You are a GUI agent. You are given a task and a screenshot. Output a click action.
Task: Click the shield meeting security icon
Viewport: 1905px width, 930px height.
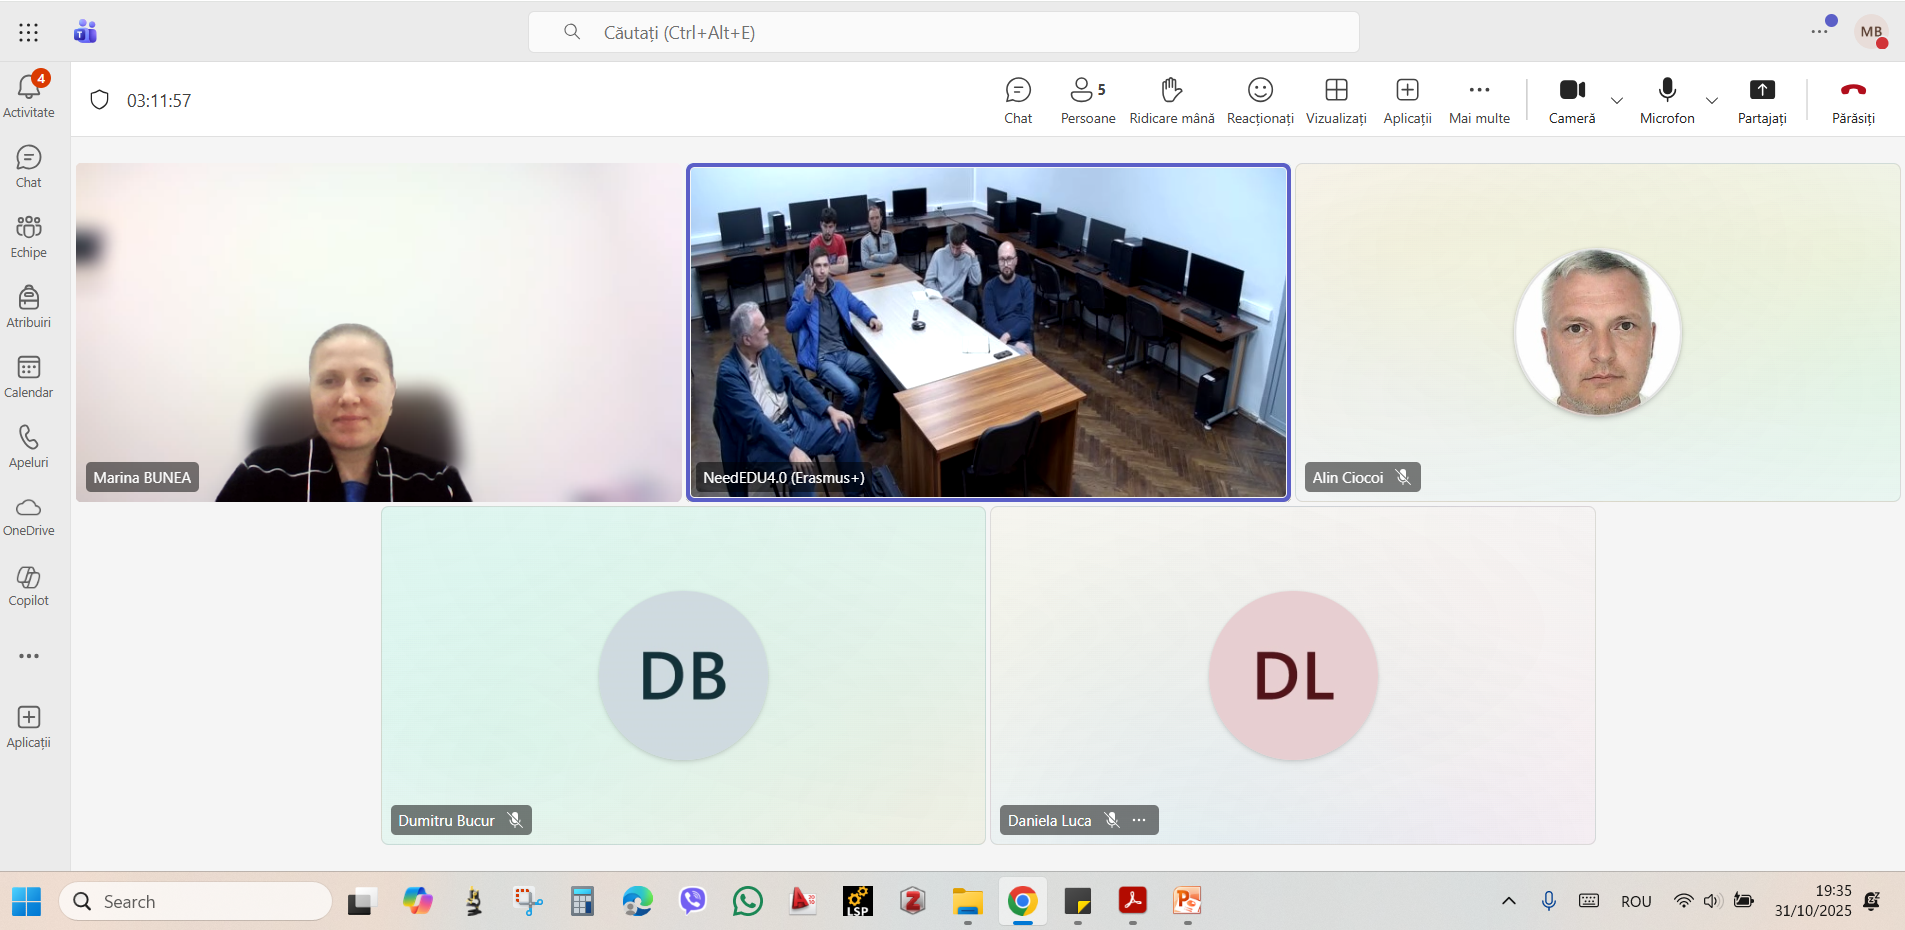(99, 100)
